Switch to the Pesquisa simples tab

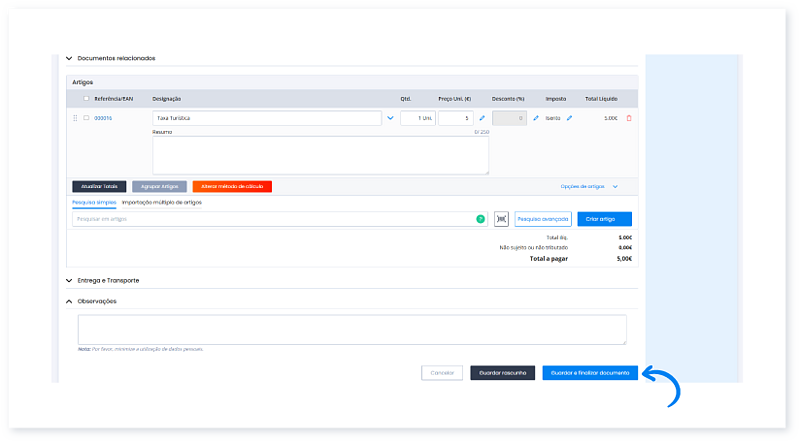coord(95,202)
